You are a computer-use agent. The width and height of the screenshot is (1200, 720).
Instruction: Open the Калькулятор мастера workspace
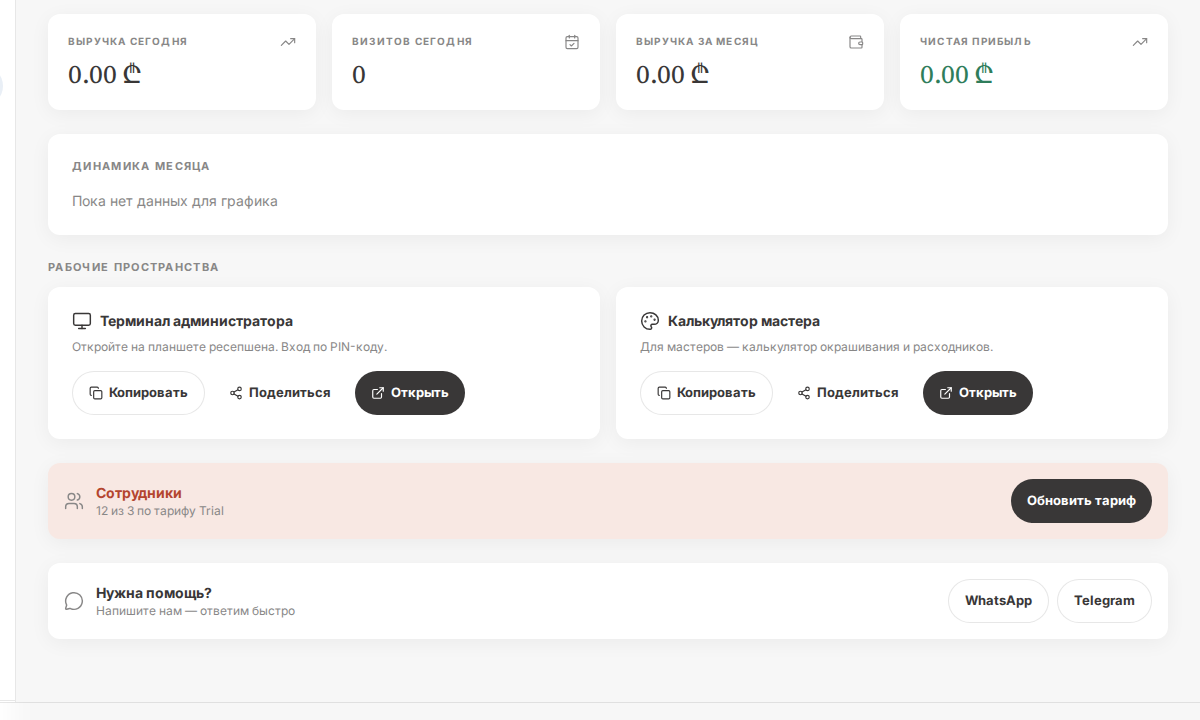978,393
